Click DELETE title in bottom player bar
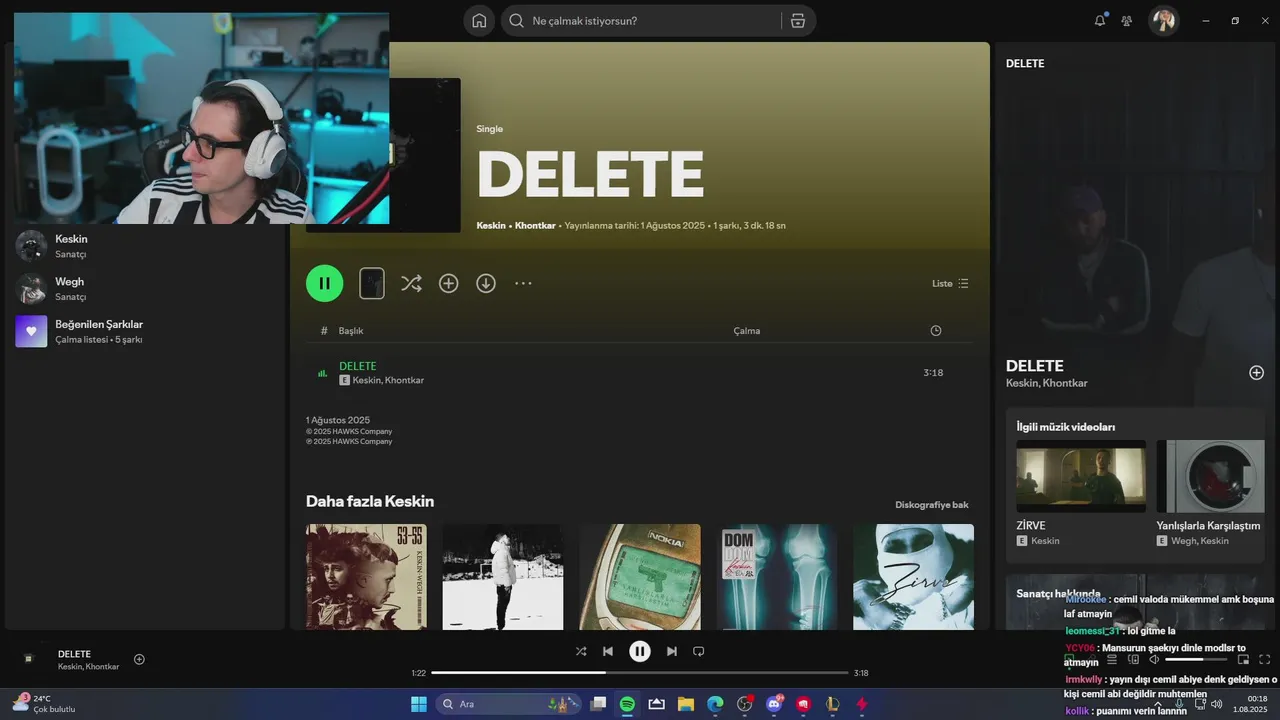Screen dimensions: 1280x720 [74, 654]
